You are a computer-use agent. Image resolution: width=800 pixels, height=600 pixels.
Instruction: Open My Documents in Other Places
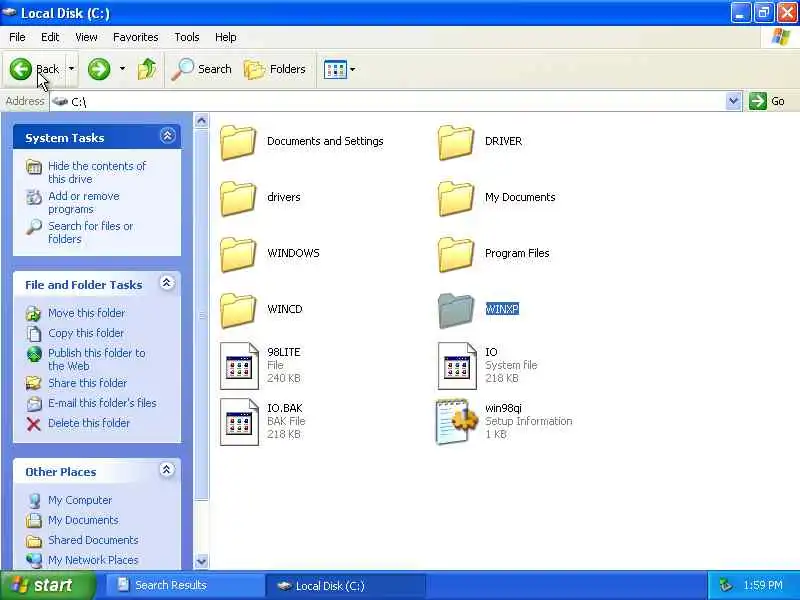[83, 520]
